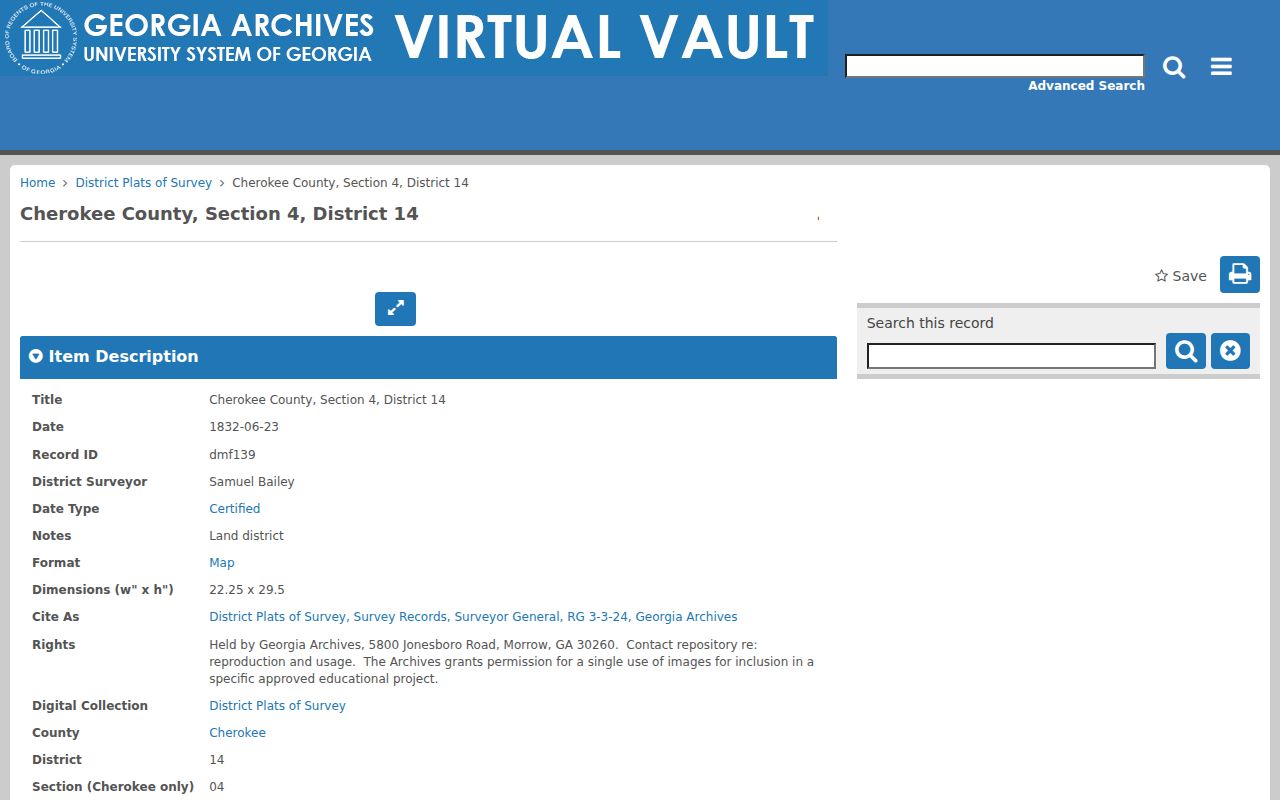Focus the header search text box
This screenshot has height=800, width=1280.
[x=995, y=66]
